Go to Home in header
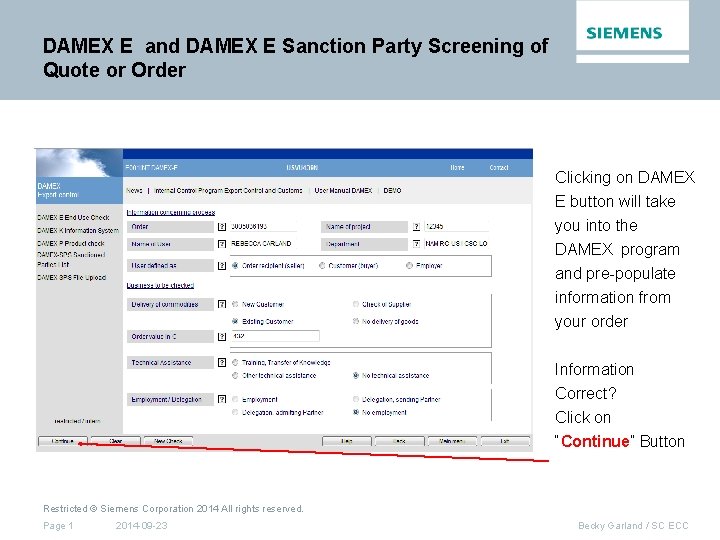 [x=457, y=168]
